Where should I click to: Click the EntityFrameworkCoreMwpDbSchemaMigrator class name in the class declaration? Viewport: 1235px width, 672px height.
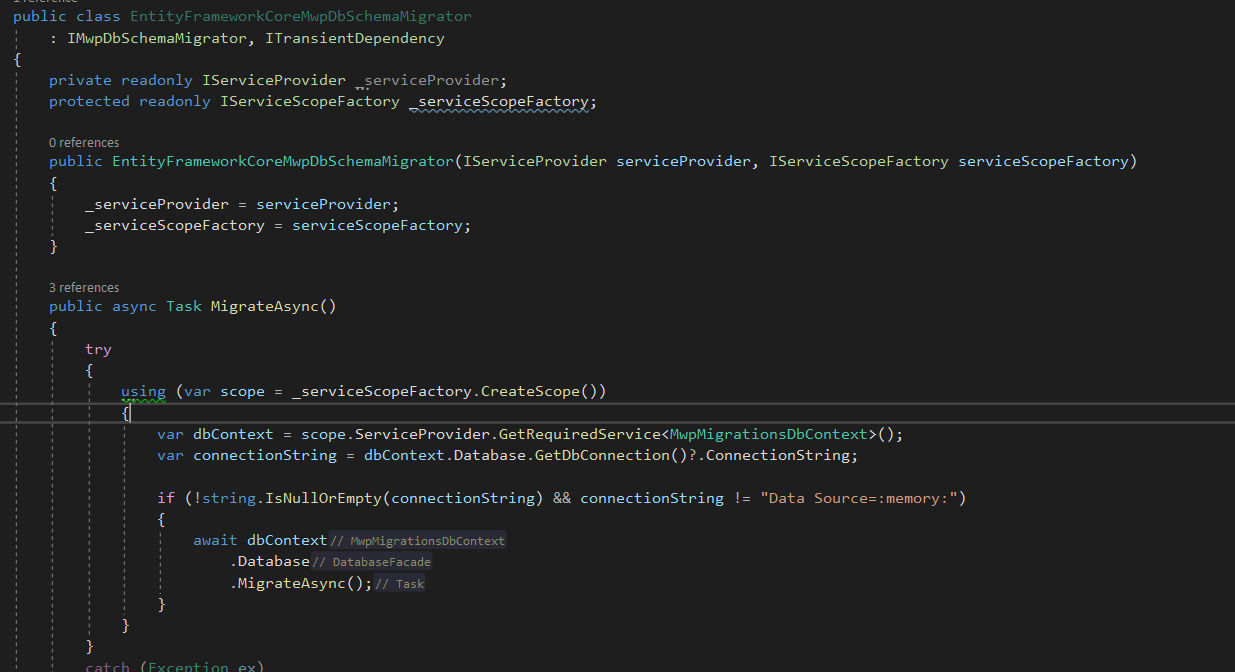(x=301, y=17)
